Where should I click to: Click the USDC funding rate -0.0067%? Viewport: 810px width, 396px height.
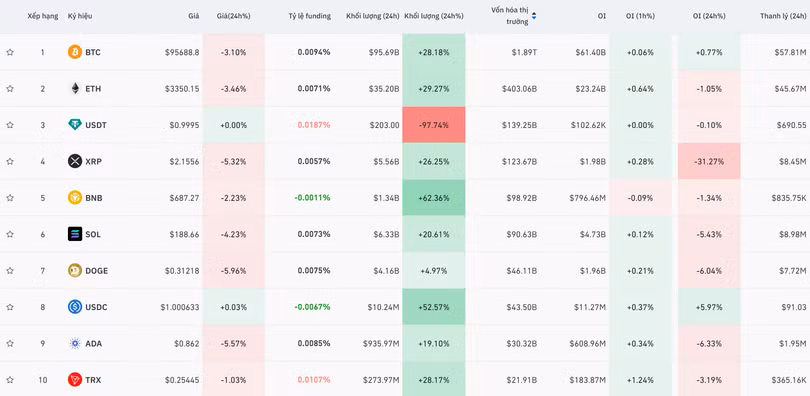pyautogui.click(x=313, y=307)
